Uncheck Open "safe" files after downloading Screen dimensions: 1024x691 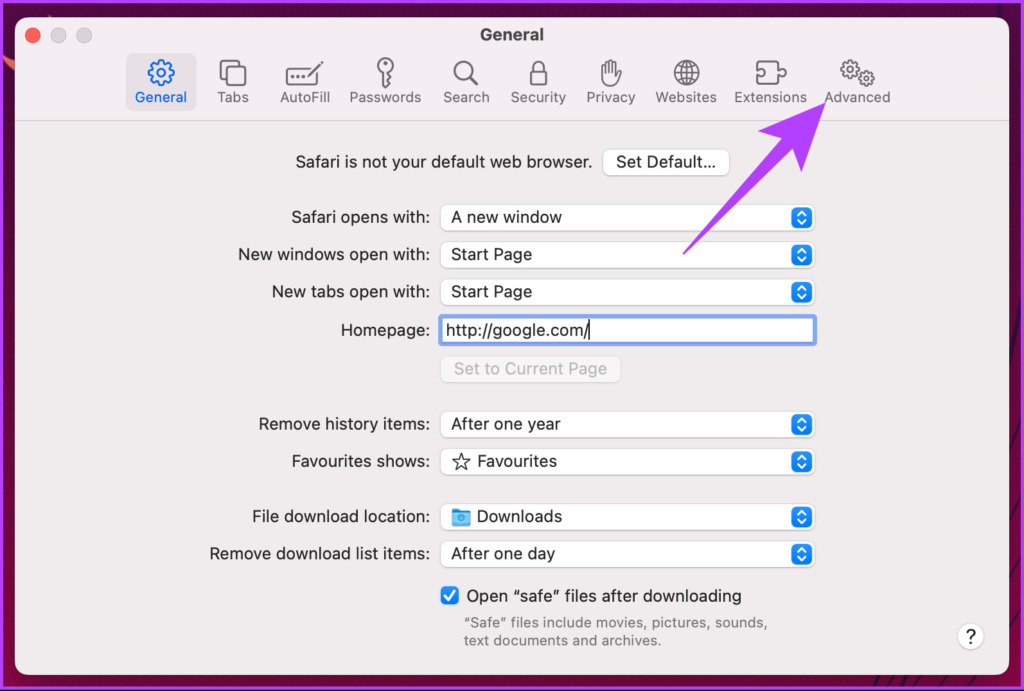pyautogui.click(x=449, y=596)
